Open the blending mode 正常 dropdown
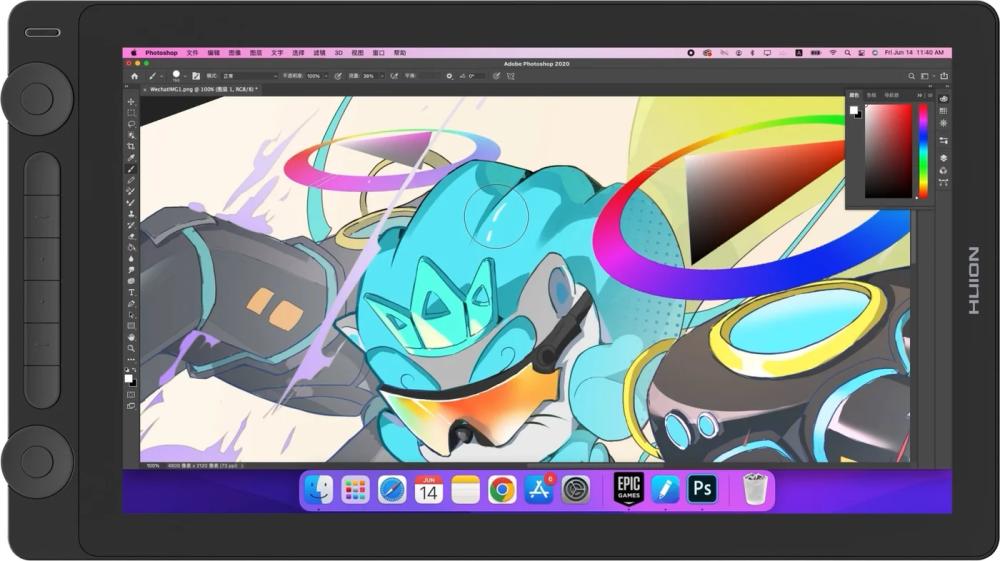Screen dimensions: 1000x561 tap(250, 76)
